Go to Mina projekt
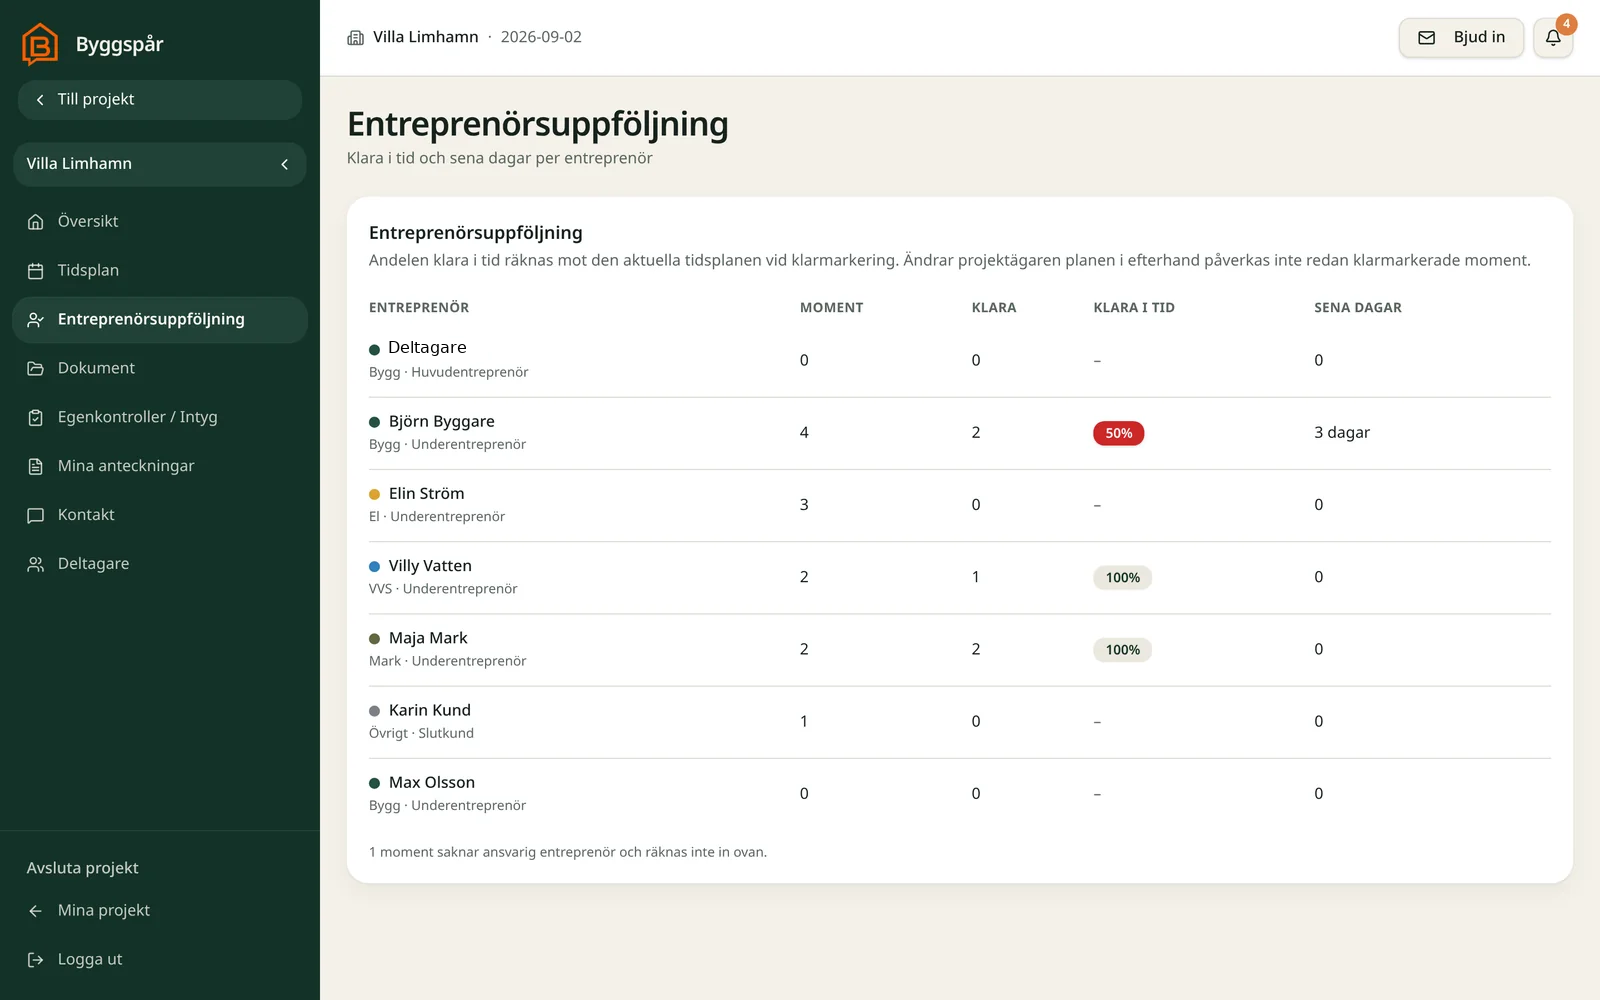Image resolution: width=1600 pixels, height=1000 pixels. 160,911
